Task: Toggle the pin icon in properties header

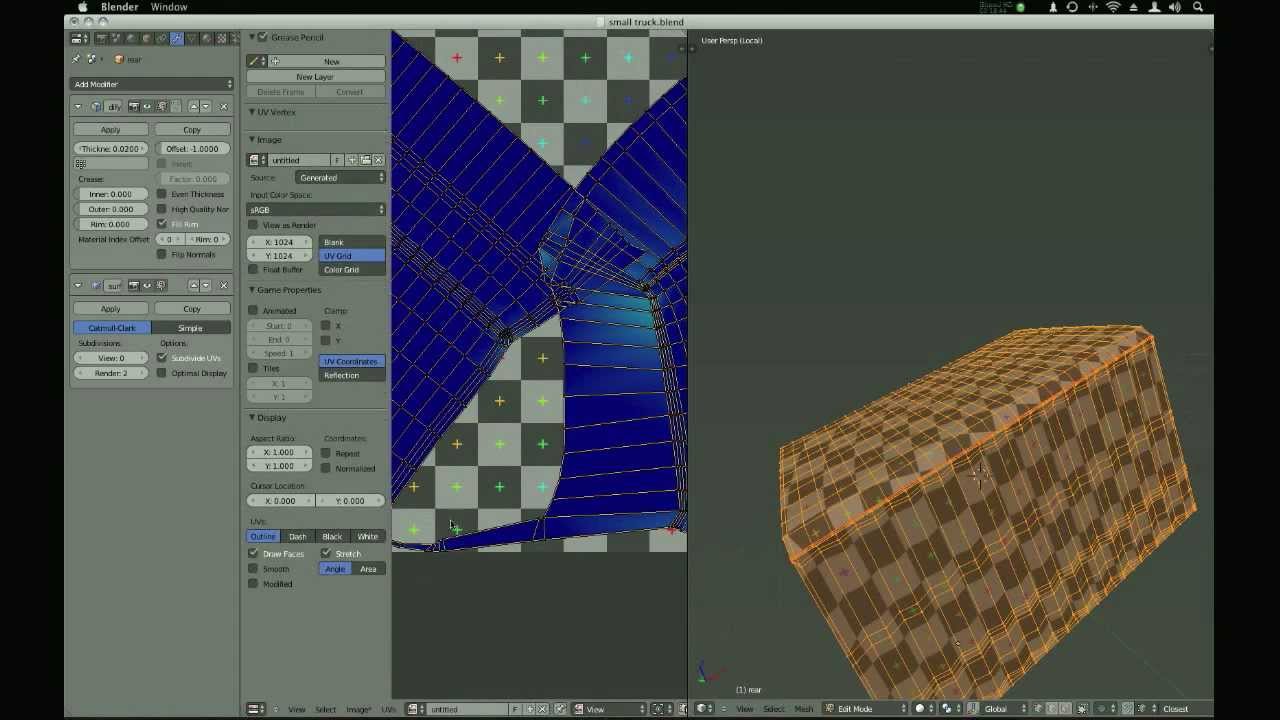Action: [76, 59]
